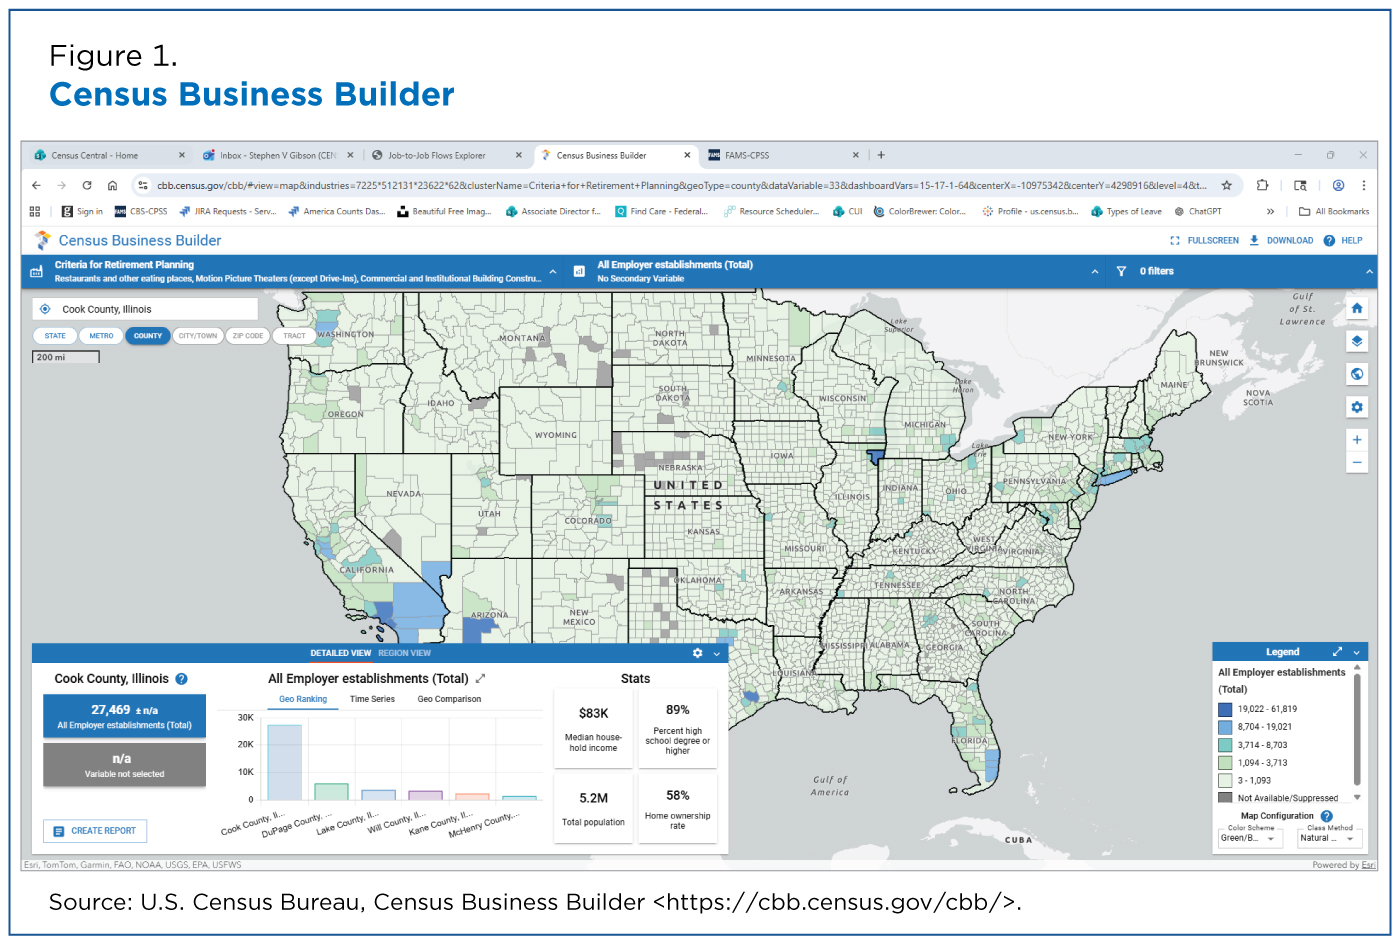The image size is (1400, 945).
Task: Open the browser profile icon
Action: tap(1338, 185)
